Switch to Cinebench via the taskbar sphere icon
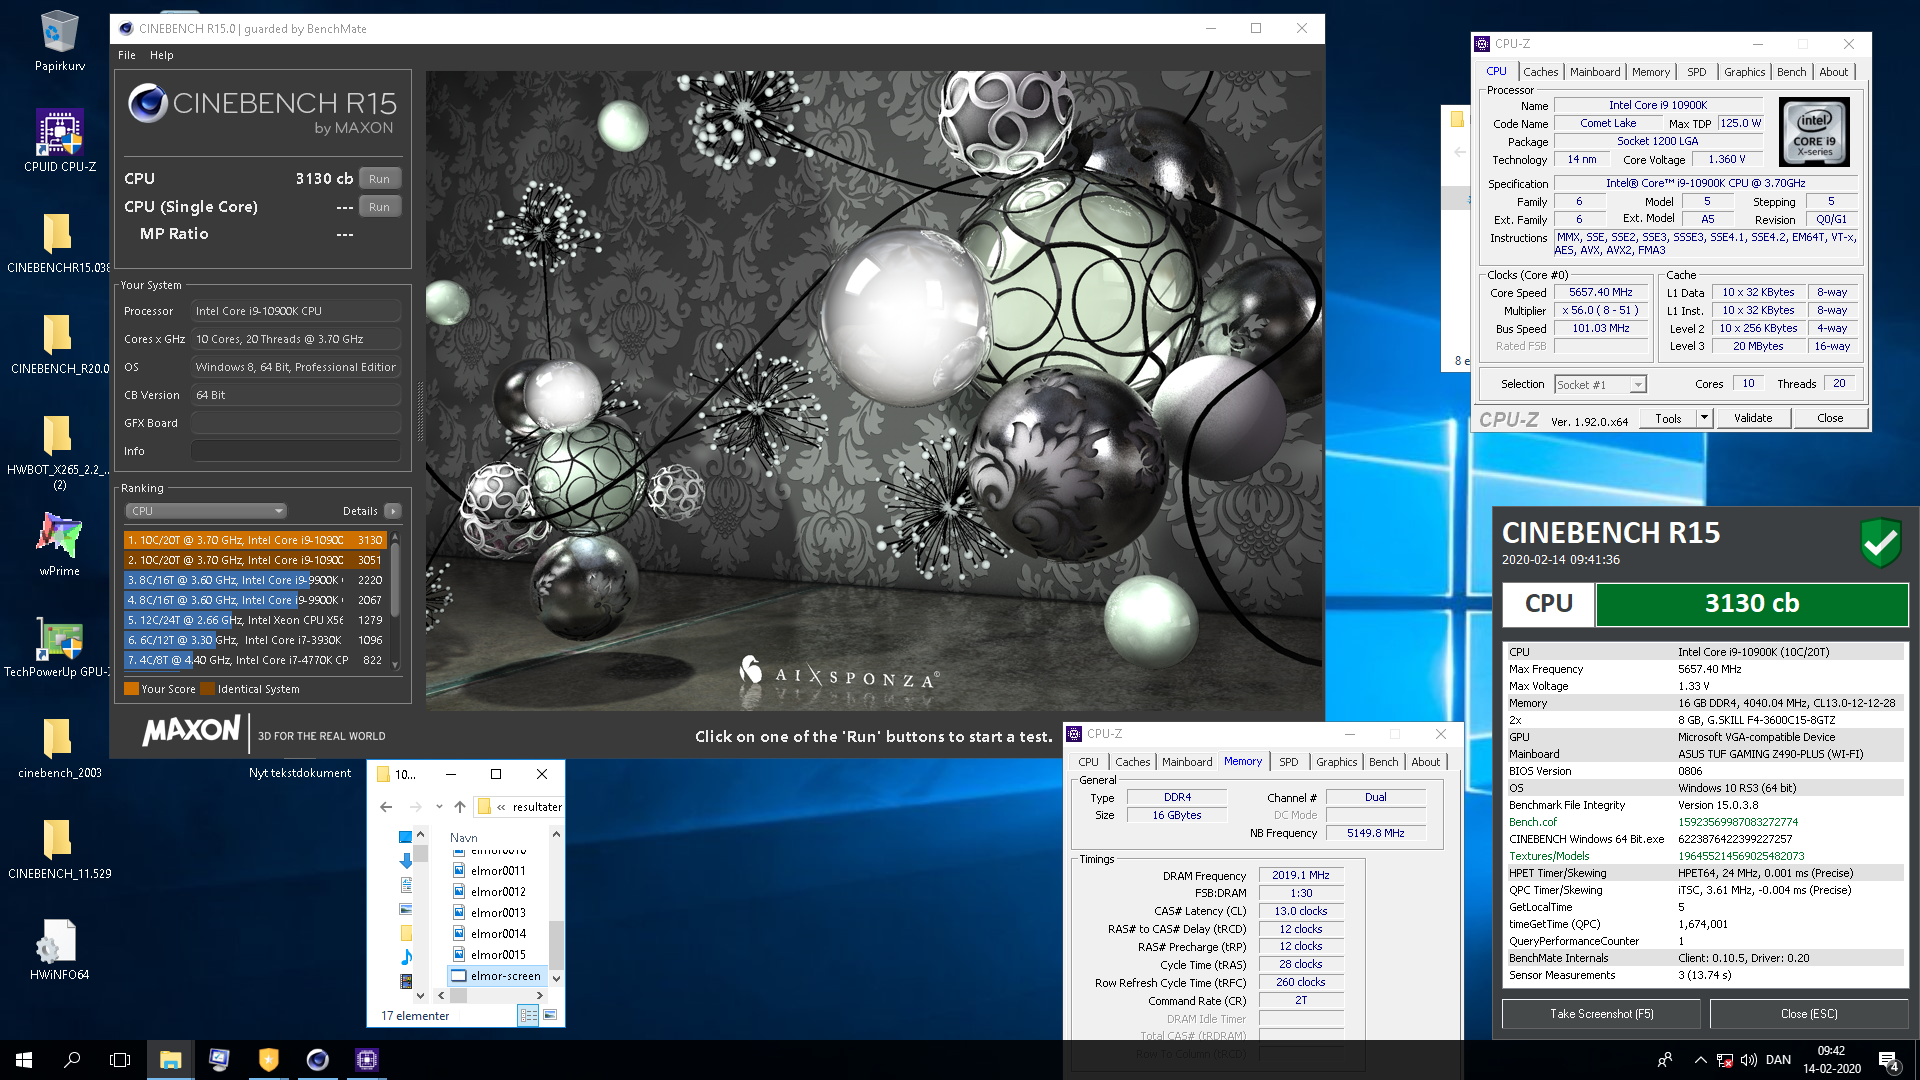 pos(318,1060)
